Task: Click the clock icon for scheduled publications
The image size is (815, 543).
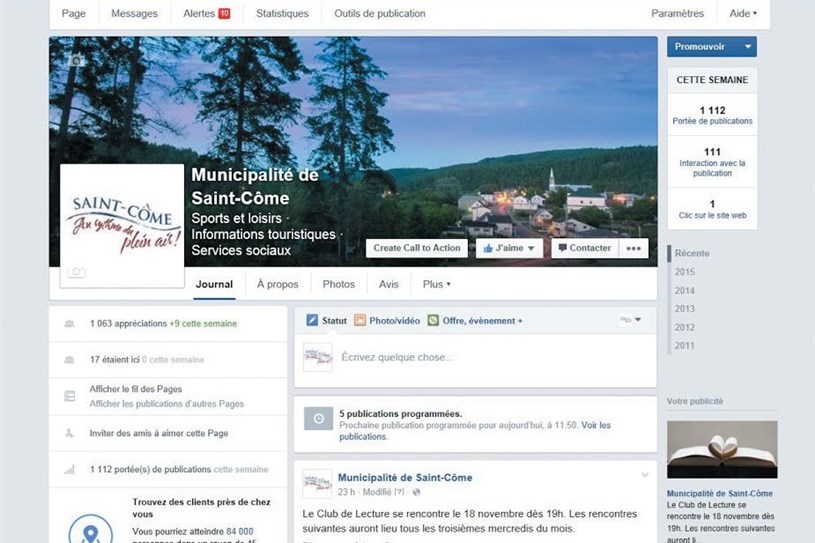Action: point(319,419)
